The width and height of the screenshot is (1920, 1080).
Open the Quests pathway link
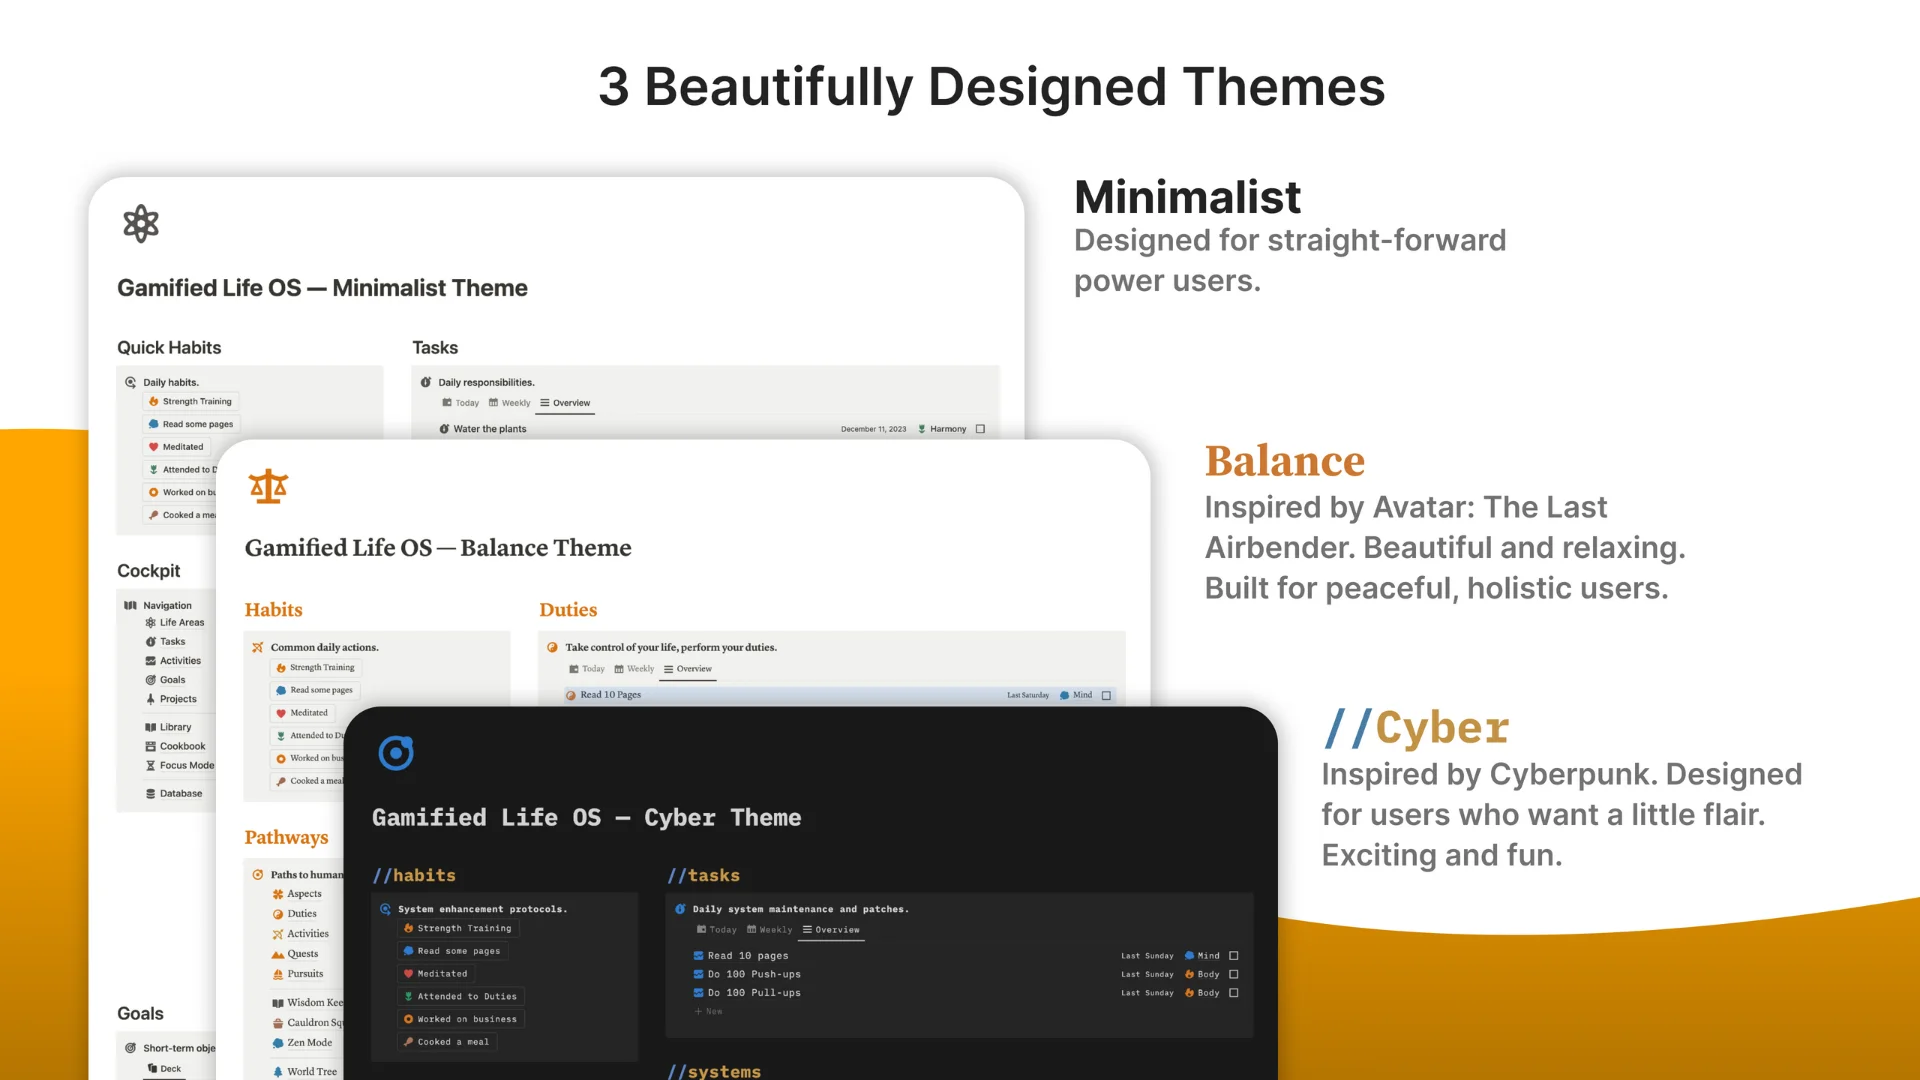click(302, 954)
